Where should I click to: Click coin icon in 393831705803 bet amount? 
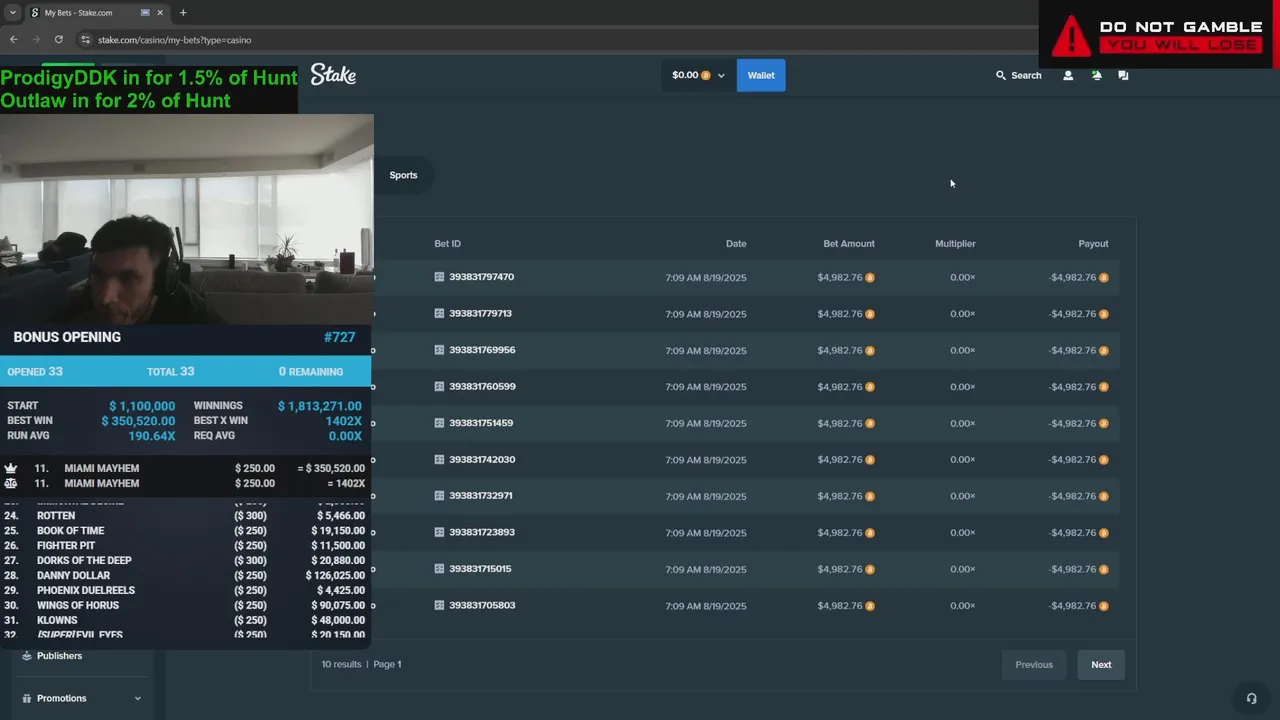point(870,606)
